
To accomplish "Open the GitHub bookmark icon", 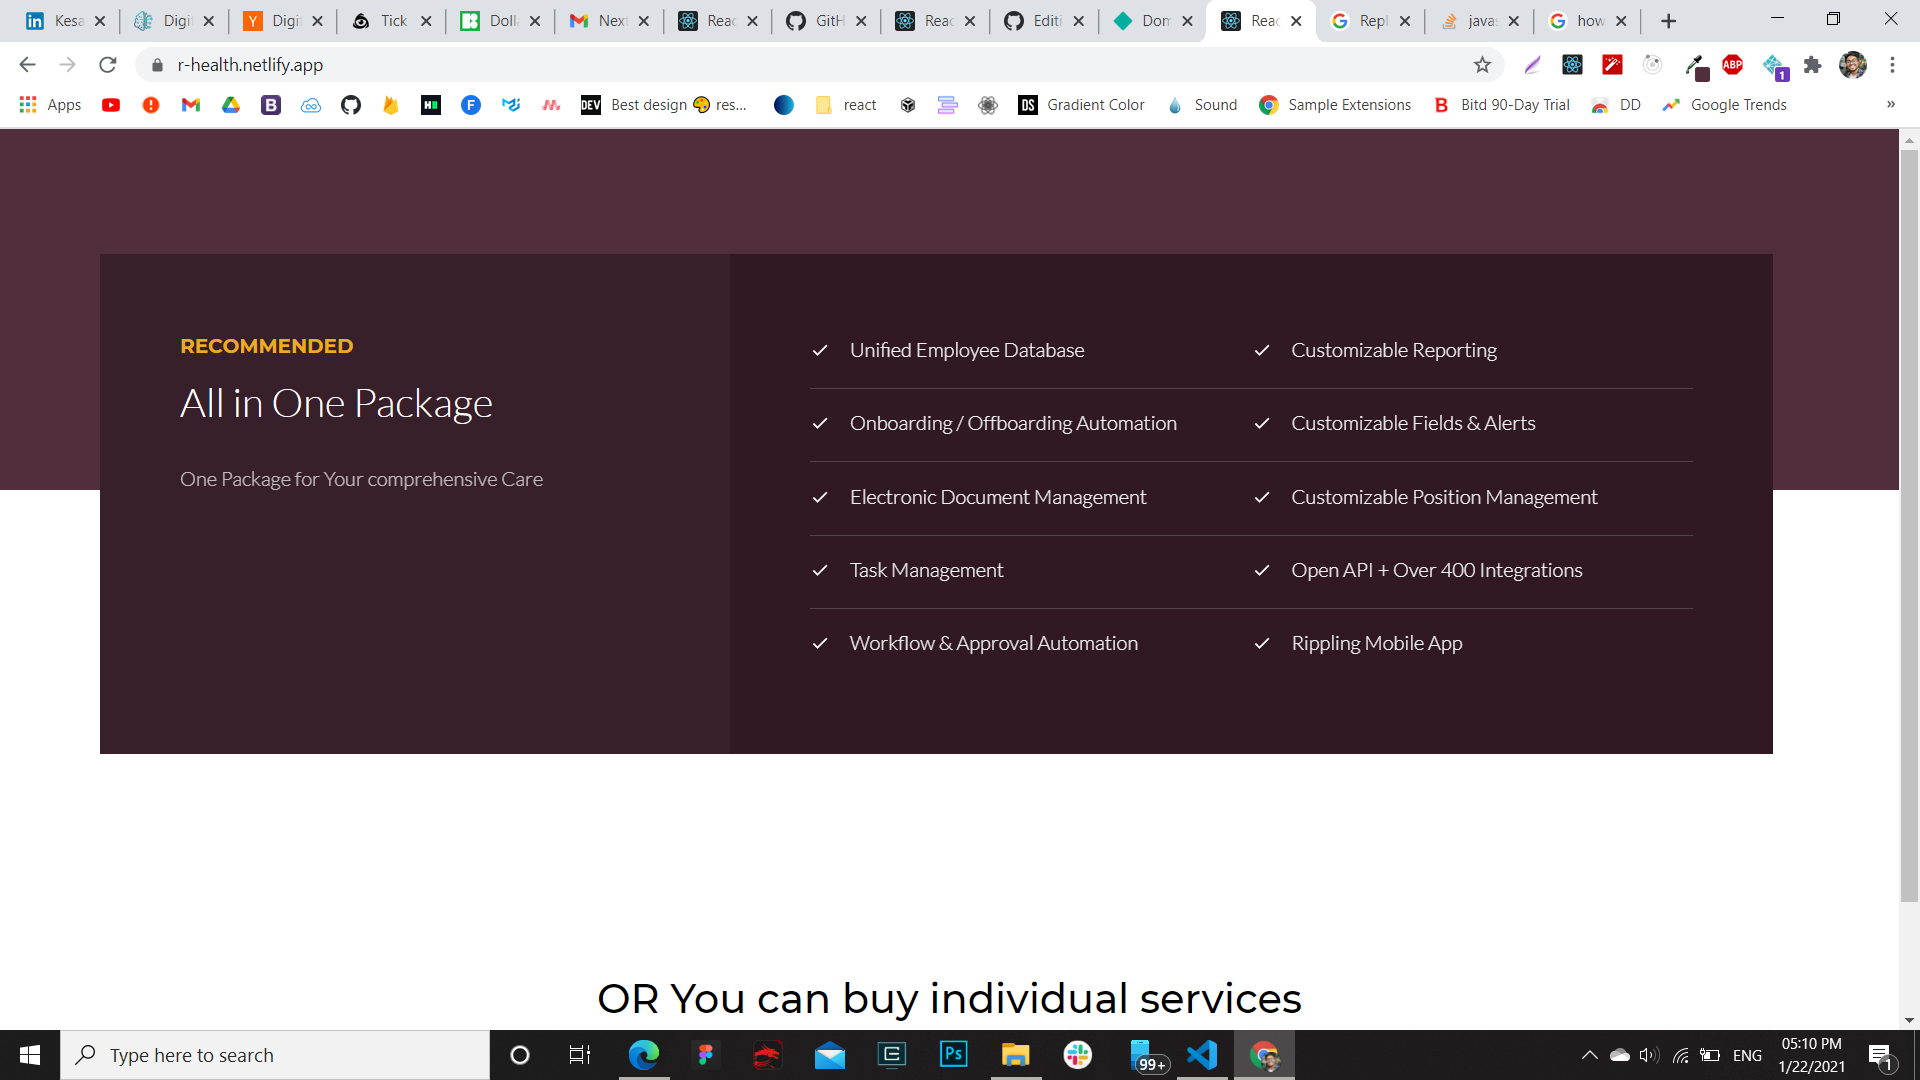I will [x=351, y=105].
